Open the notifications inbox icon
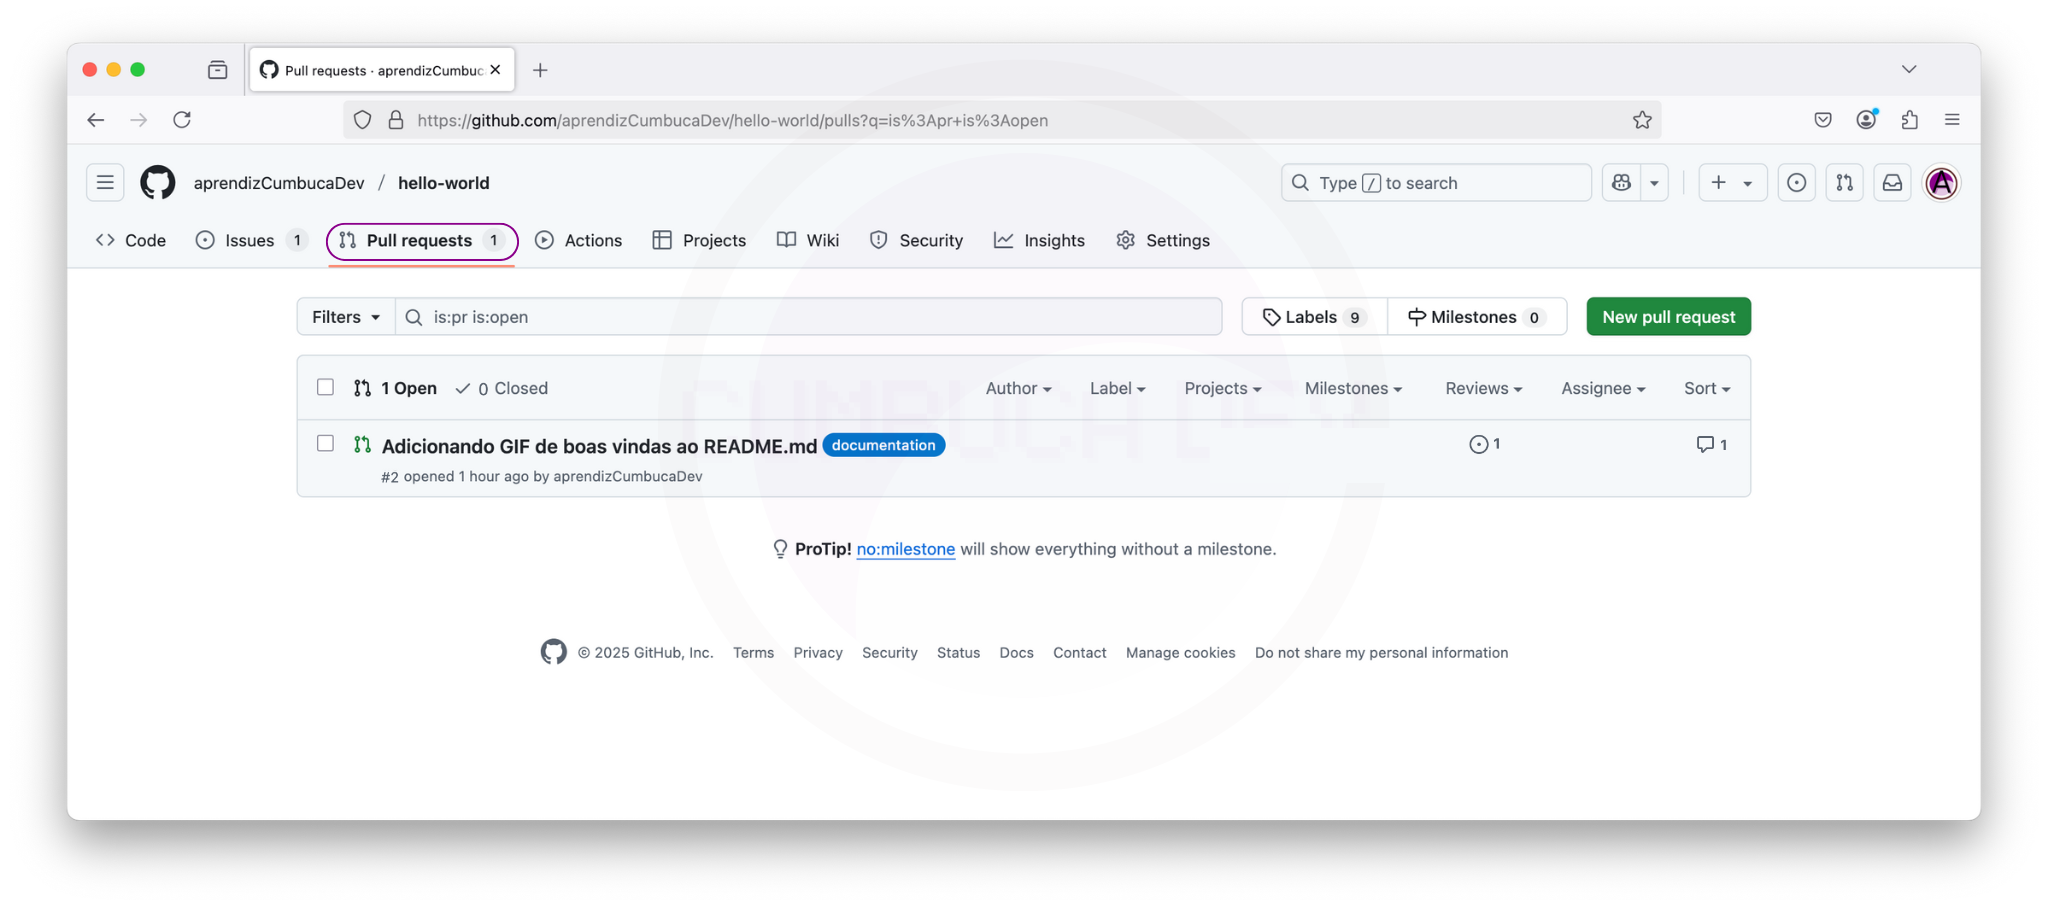Screen dimensions: 2048x911 click(x=1892, y=183)
